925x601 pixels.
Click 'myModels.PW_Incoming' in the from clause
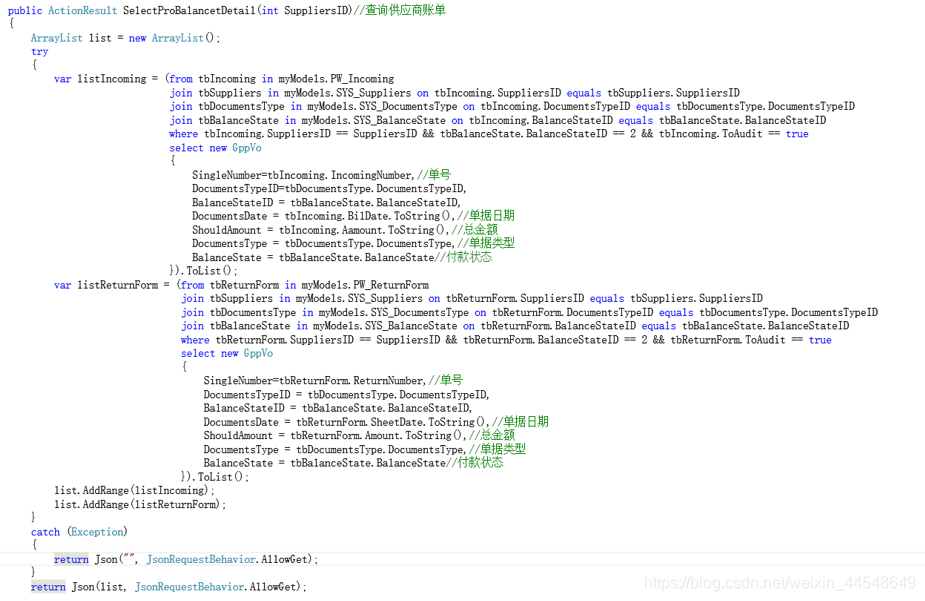(336, 79)
